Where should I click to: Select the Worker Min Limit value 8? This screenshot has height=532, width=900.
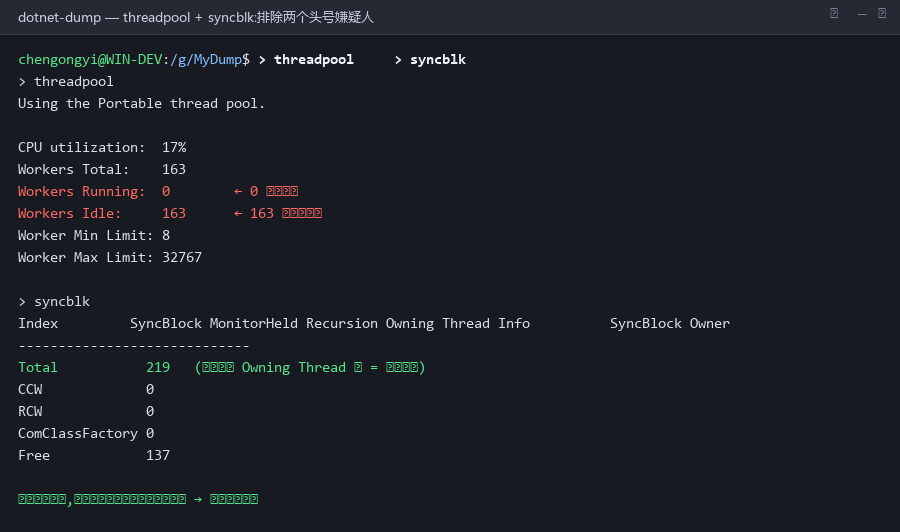pos(166,235)
